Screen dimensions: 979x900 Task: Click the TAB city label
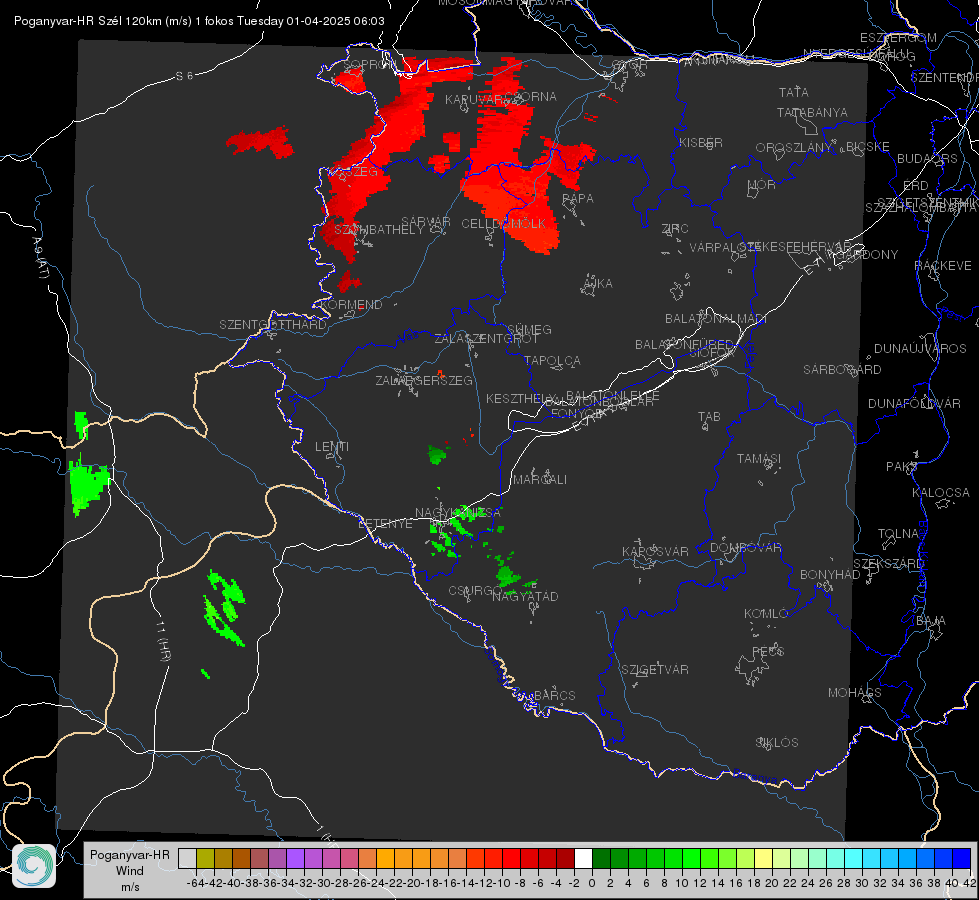click(709, 417)
